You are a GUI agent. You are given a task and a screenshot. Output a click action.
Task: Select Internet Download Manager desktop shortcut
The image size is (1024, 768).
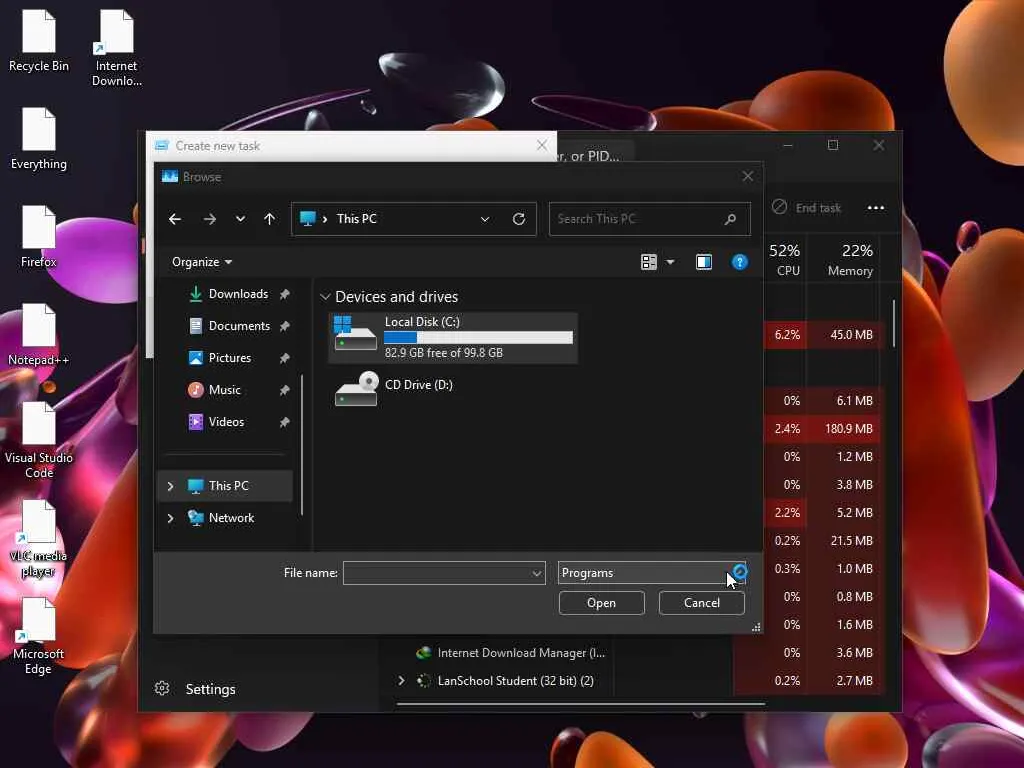click(x=116, y=48)
